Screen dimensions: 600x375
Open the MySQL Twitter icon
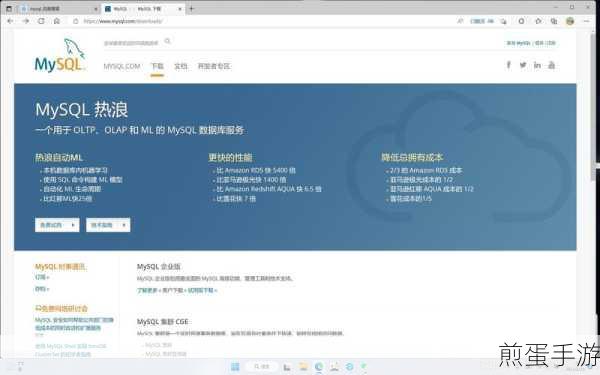click(523, 65)
